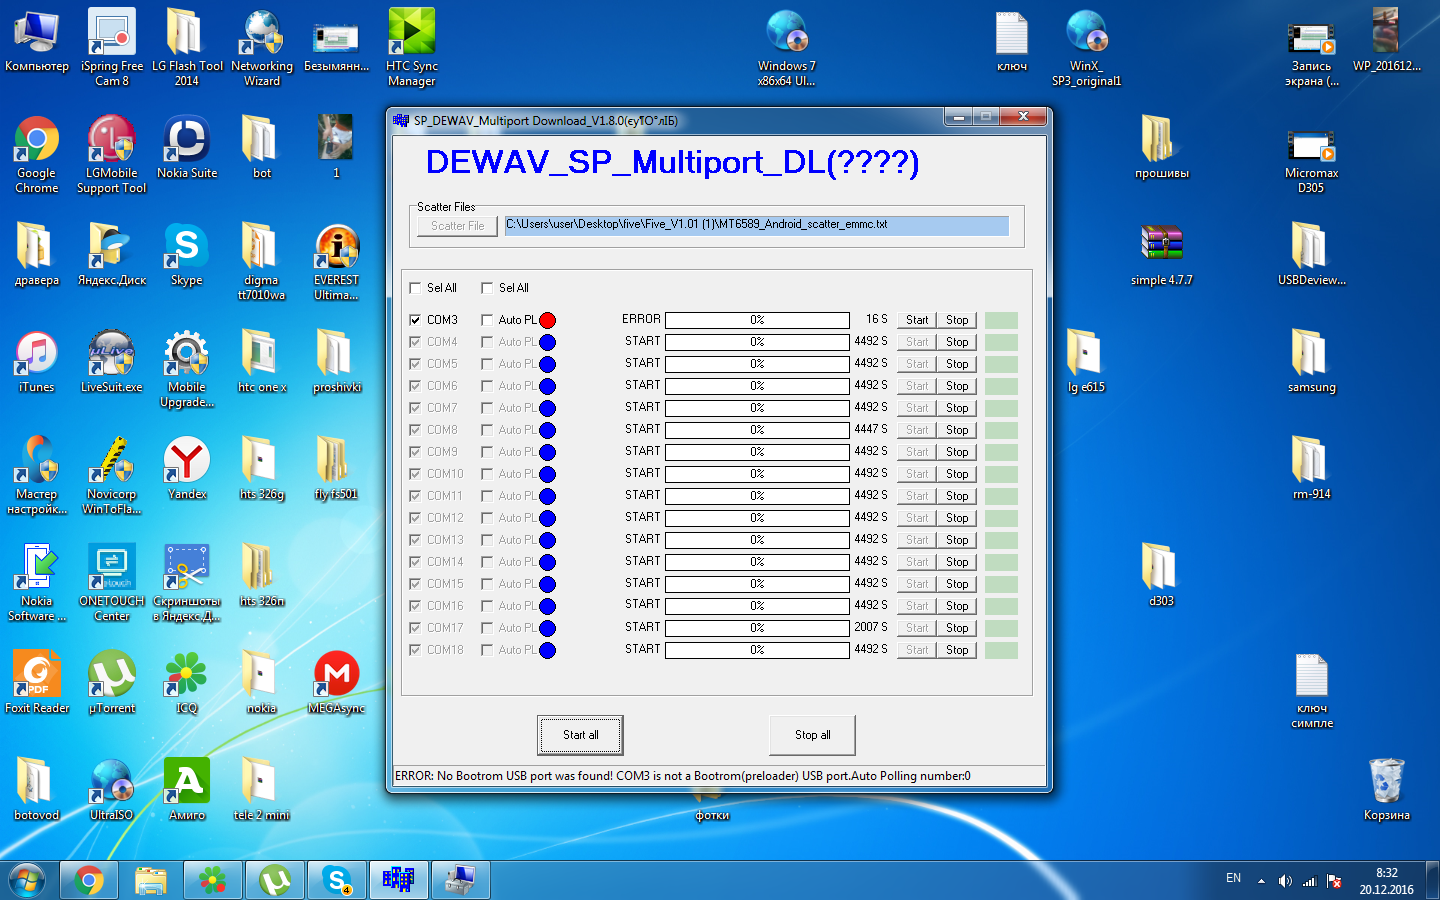This screenshot has height=900, width=1440.
Task: Click the uTorrent icon in the taskbar
Action: (275, 880)
